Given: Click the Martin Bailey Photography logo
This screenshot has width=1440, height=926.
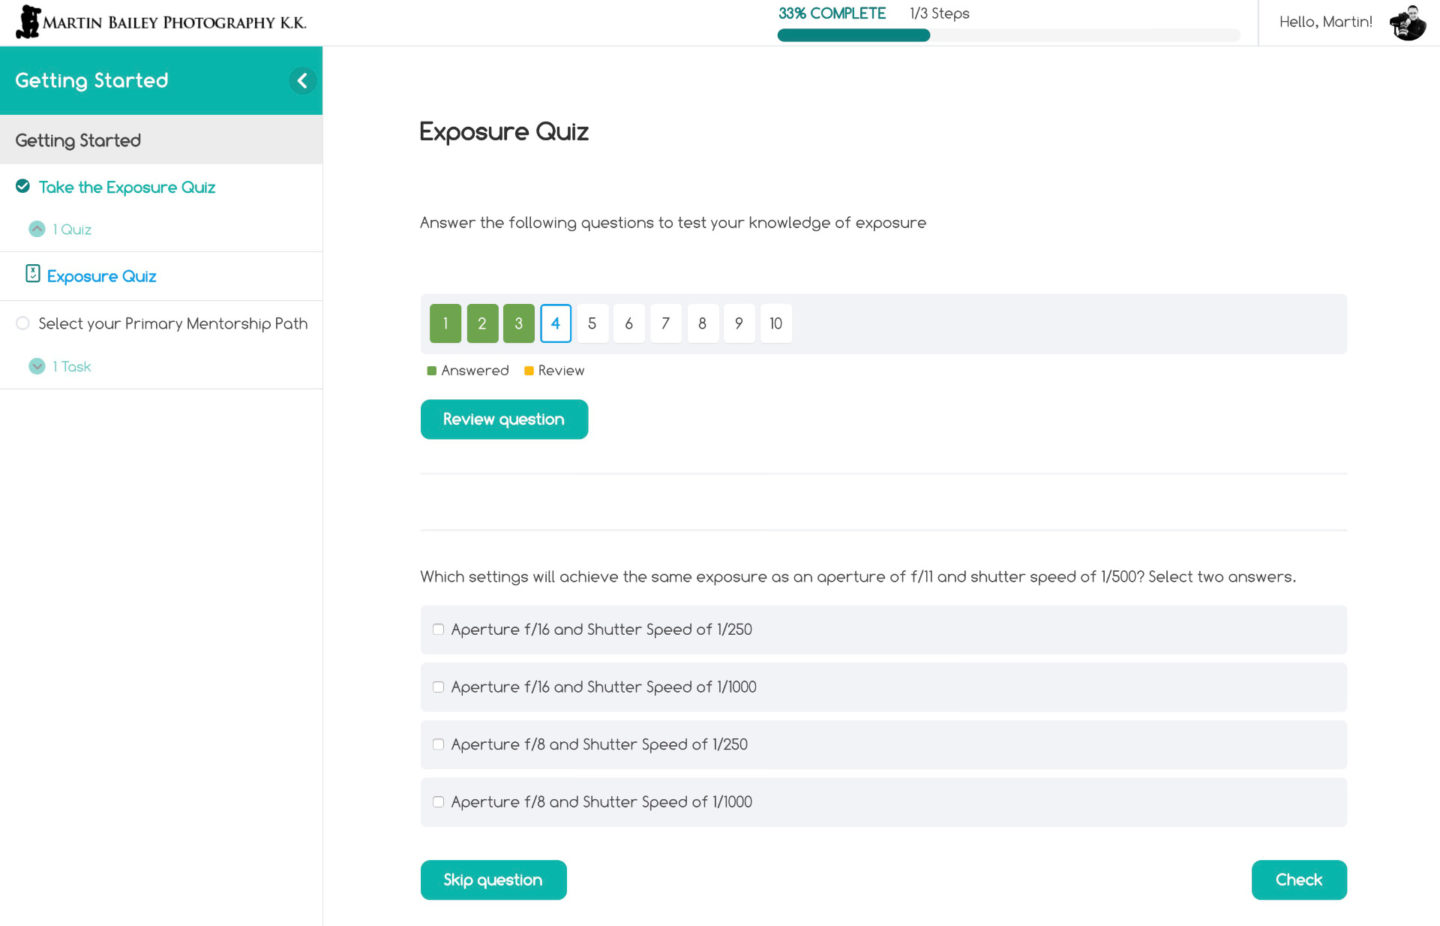Looking at the screenshot, I should click(x=160, y=22).
